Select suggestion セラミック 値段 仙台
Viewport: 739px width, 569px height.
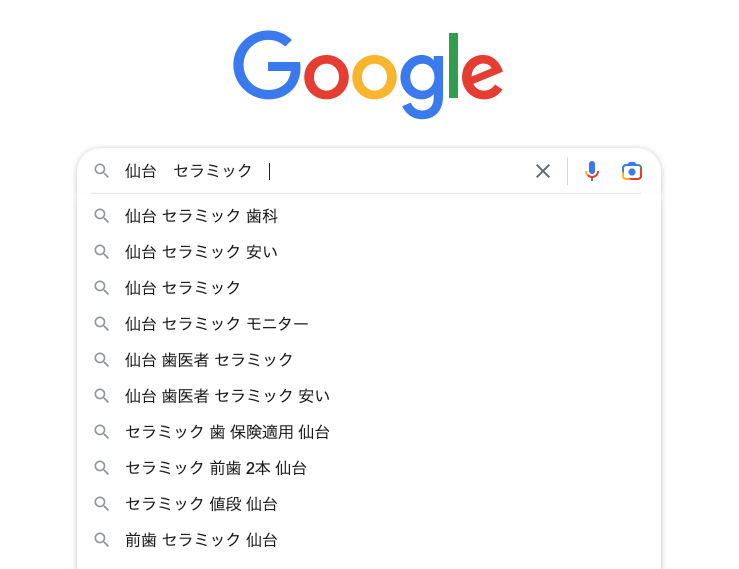(369, 504)
